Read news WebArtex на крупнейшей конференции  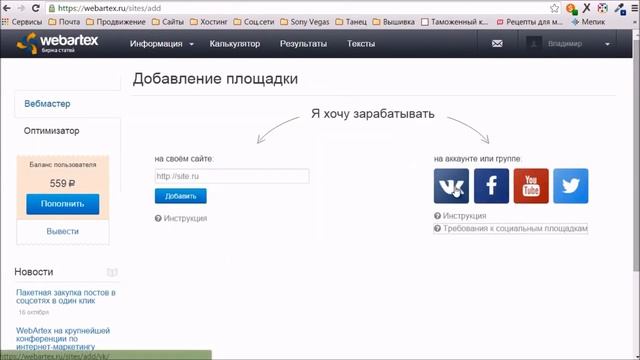tap(63, 339)
